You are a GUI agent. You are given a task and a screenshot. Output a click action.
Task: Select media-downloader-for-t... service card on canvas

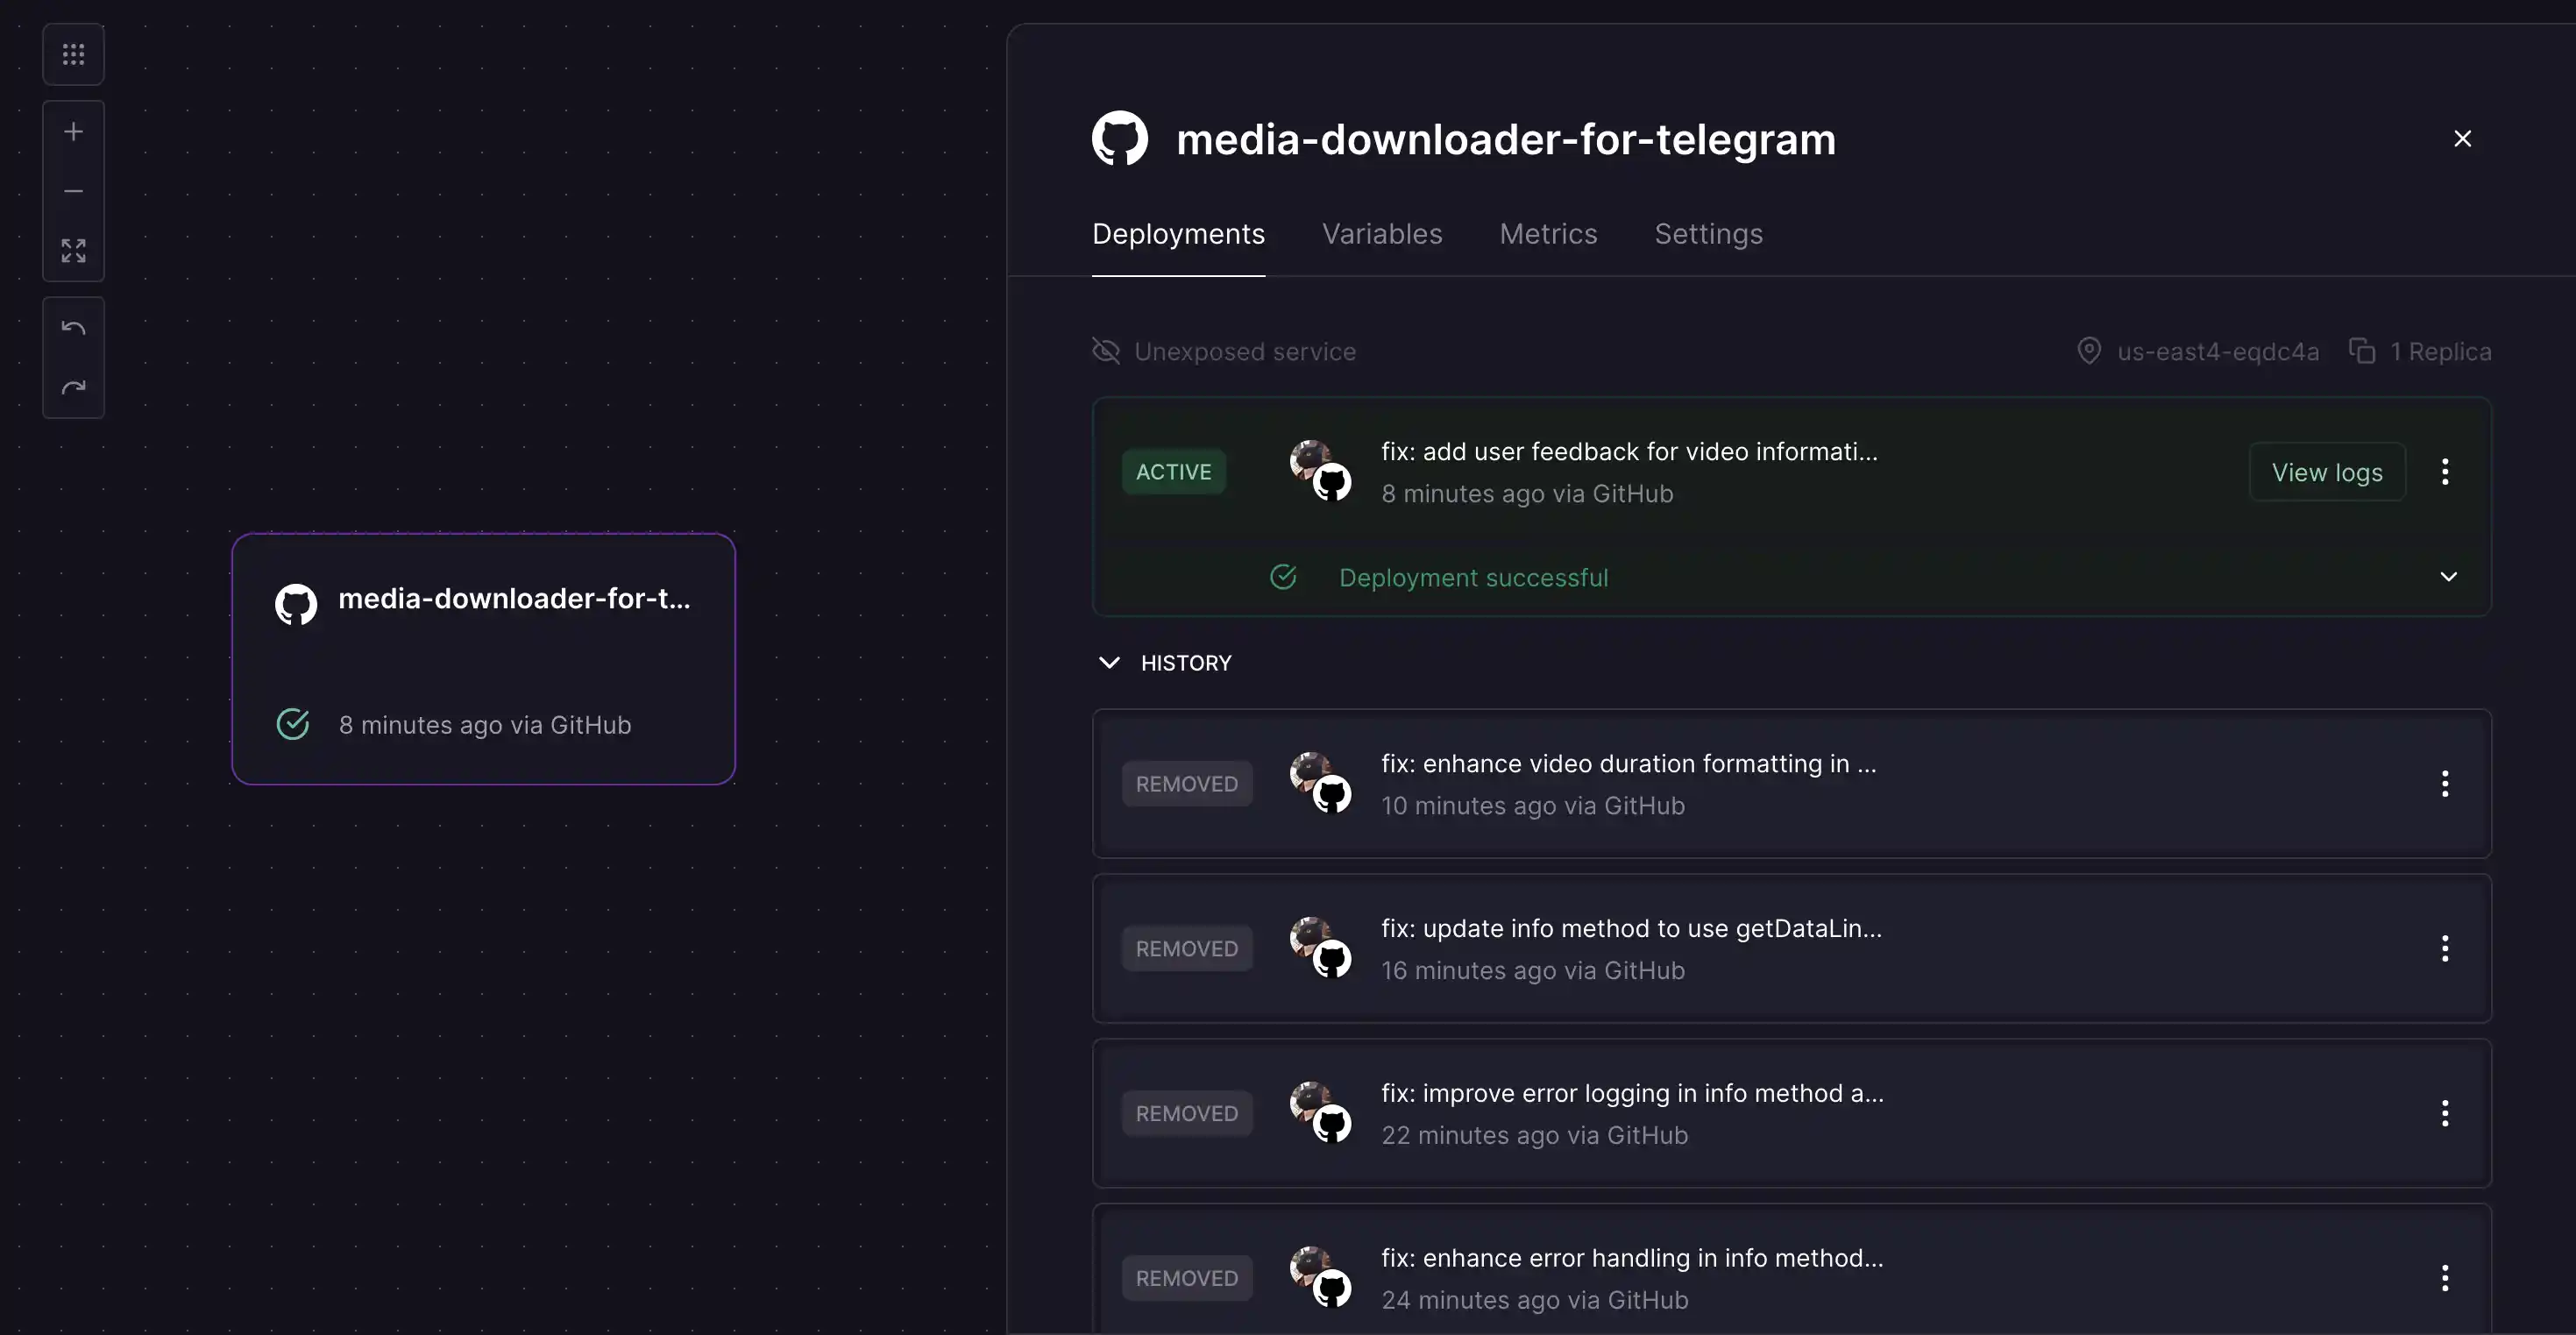[483, 658]
